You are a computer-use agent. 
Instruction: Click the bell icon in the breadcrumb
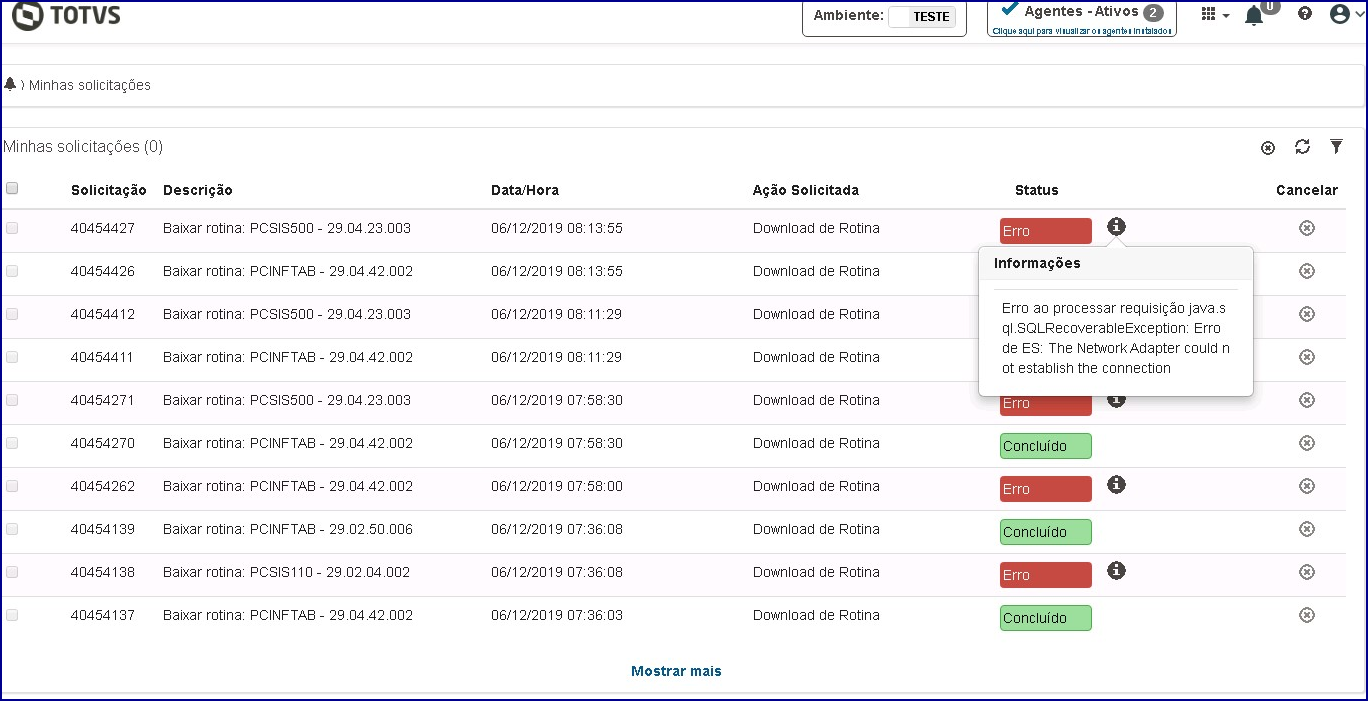tap(10, 84)
